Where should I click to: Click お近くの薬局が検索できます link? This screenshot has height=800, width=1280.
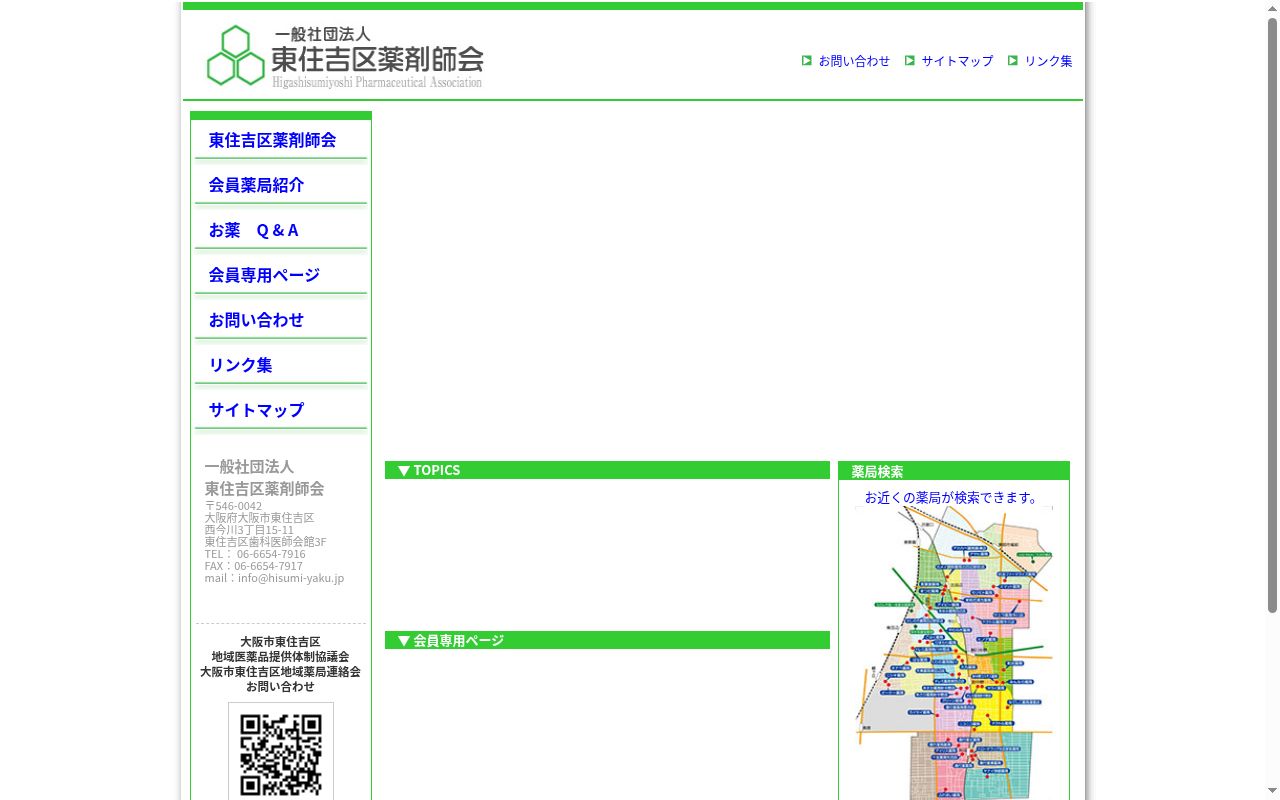click(953, 497)
